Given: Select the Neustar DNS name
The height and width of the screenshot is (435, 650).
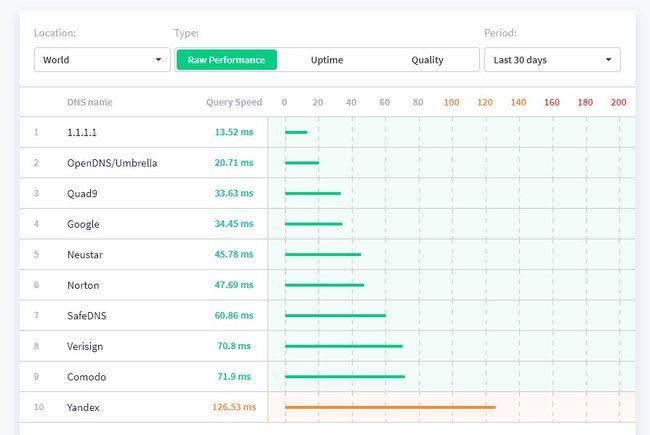Looking at the screenshot, I should (x=85, y=255).
